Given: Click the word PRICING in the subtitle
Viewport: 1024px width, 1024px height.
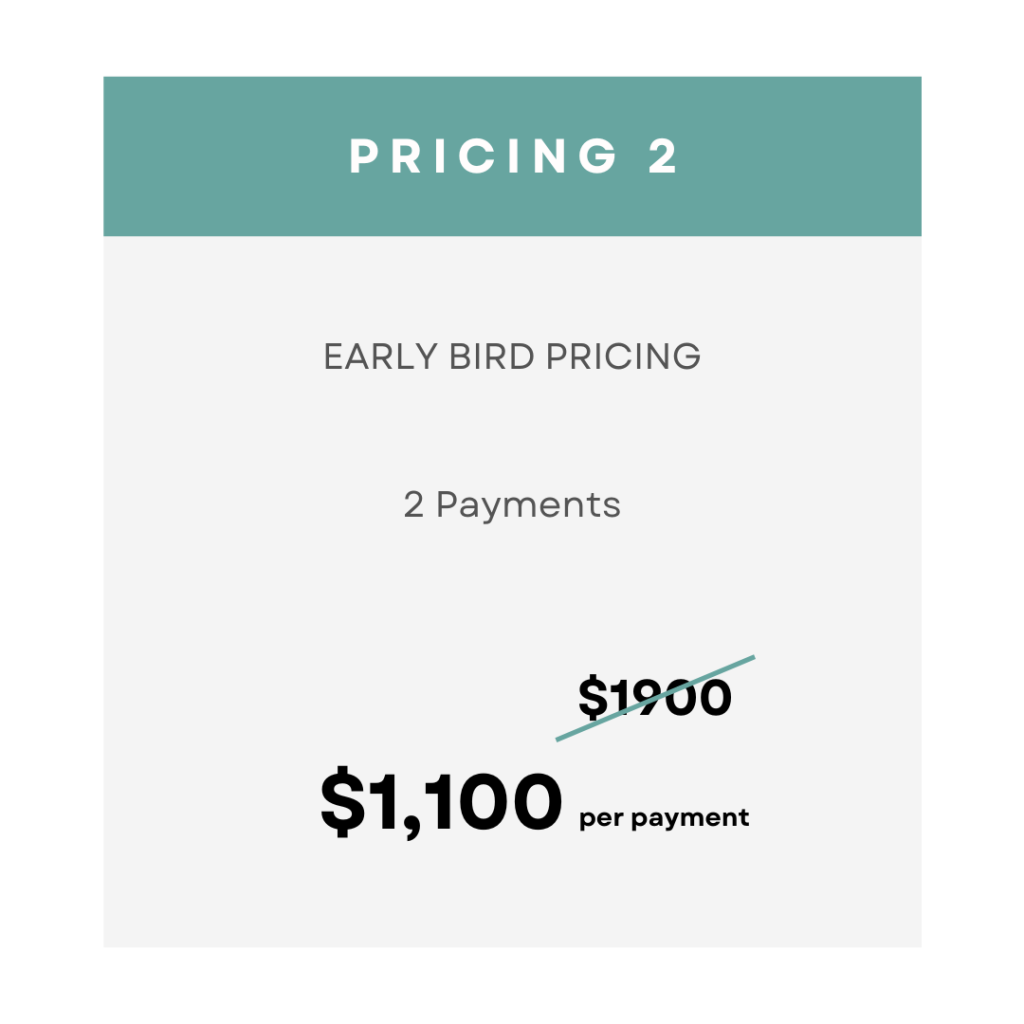Looking at the screenshot, I should click(624, 357).
